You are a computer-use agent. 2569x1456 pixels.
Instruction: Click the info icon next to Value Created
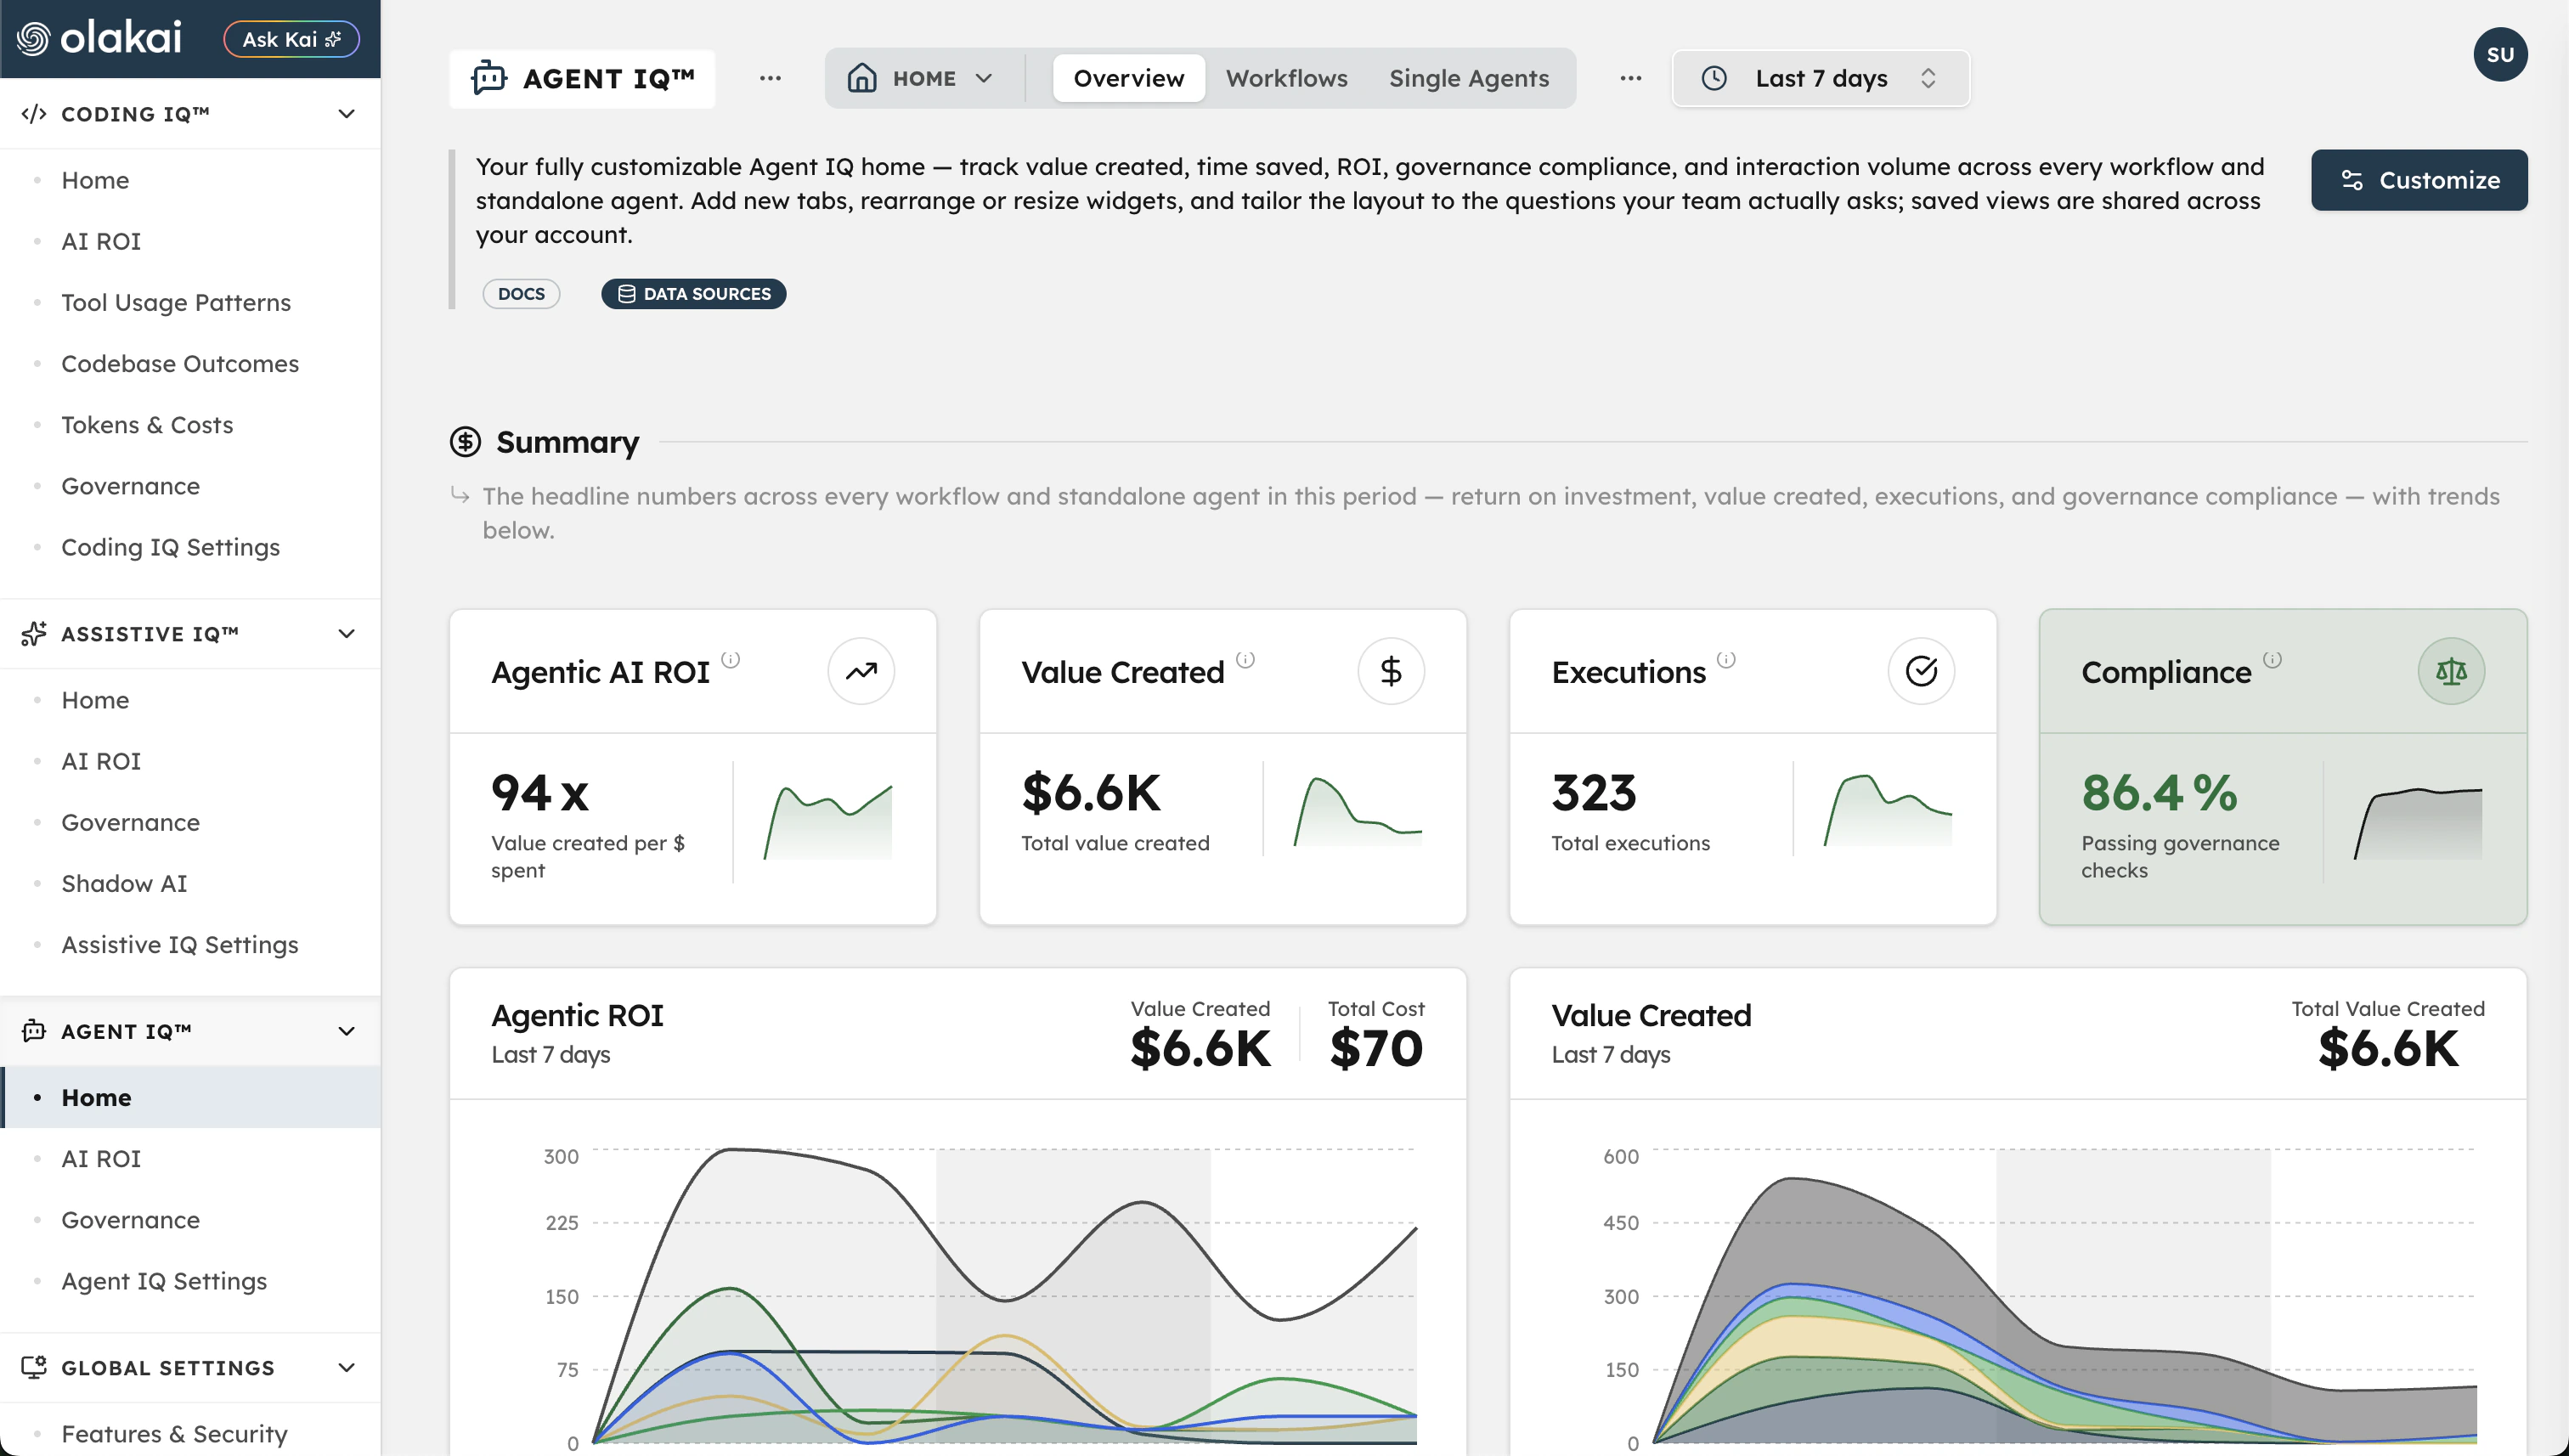pyautogui.click(x=1245, y=659)
